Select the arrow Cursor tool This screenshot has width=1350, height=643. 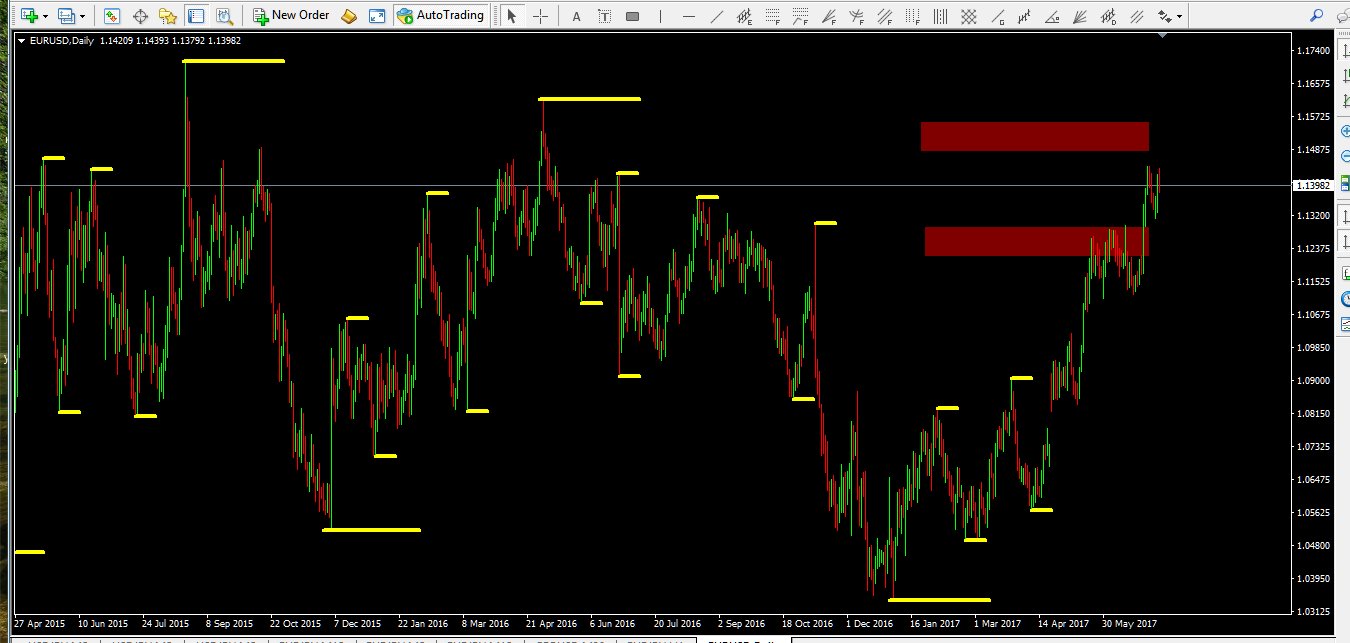(x=512, y=16)
